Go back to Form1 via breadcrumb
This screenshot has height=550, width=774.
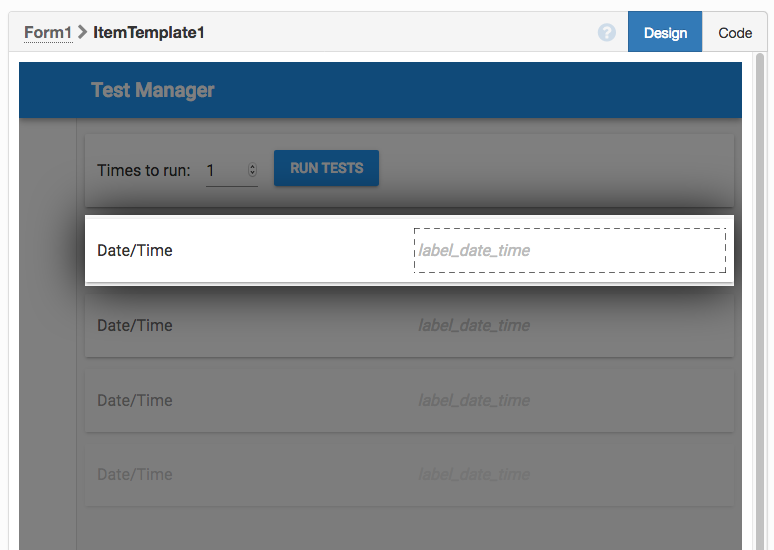48,33
